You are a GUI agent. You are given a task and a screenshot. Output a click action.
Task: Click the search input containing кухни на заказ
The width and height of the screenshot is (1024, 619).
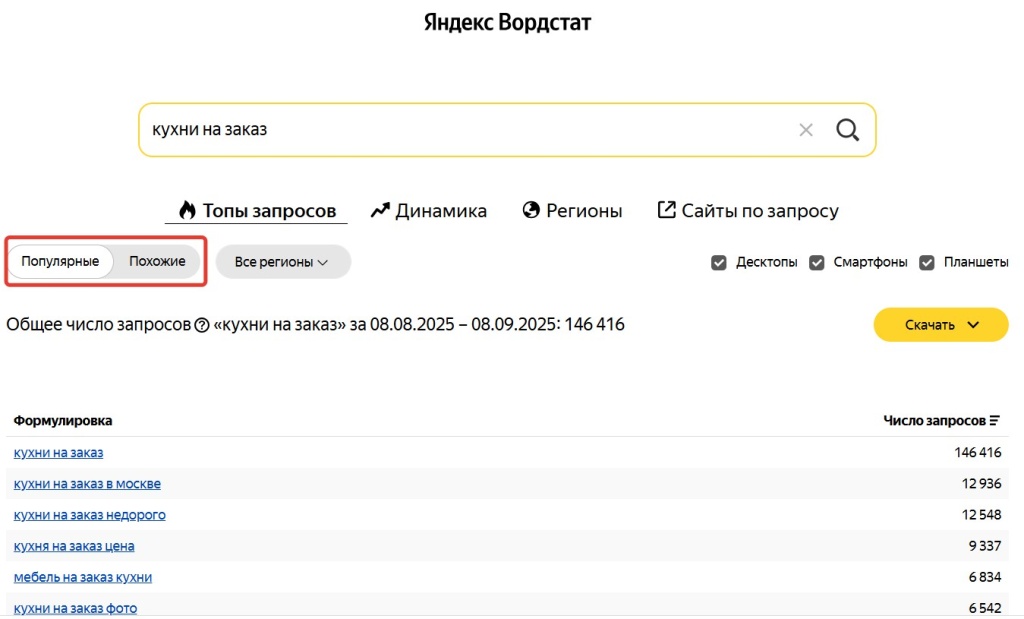click(507, 130)
